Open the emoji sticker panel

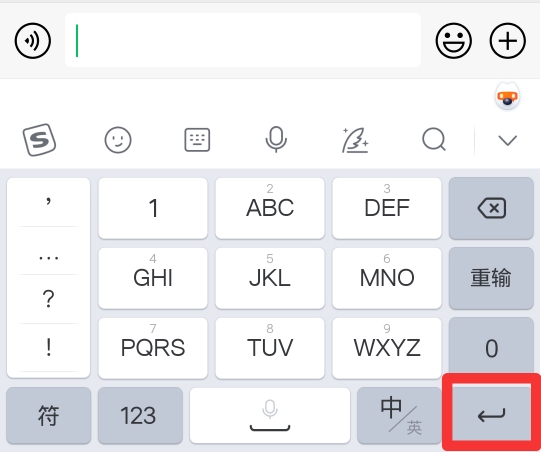pyautogui.click(x=453, y=41)
